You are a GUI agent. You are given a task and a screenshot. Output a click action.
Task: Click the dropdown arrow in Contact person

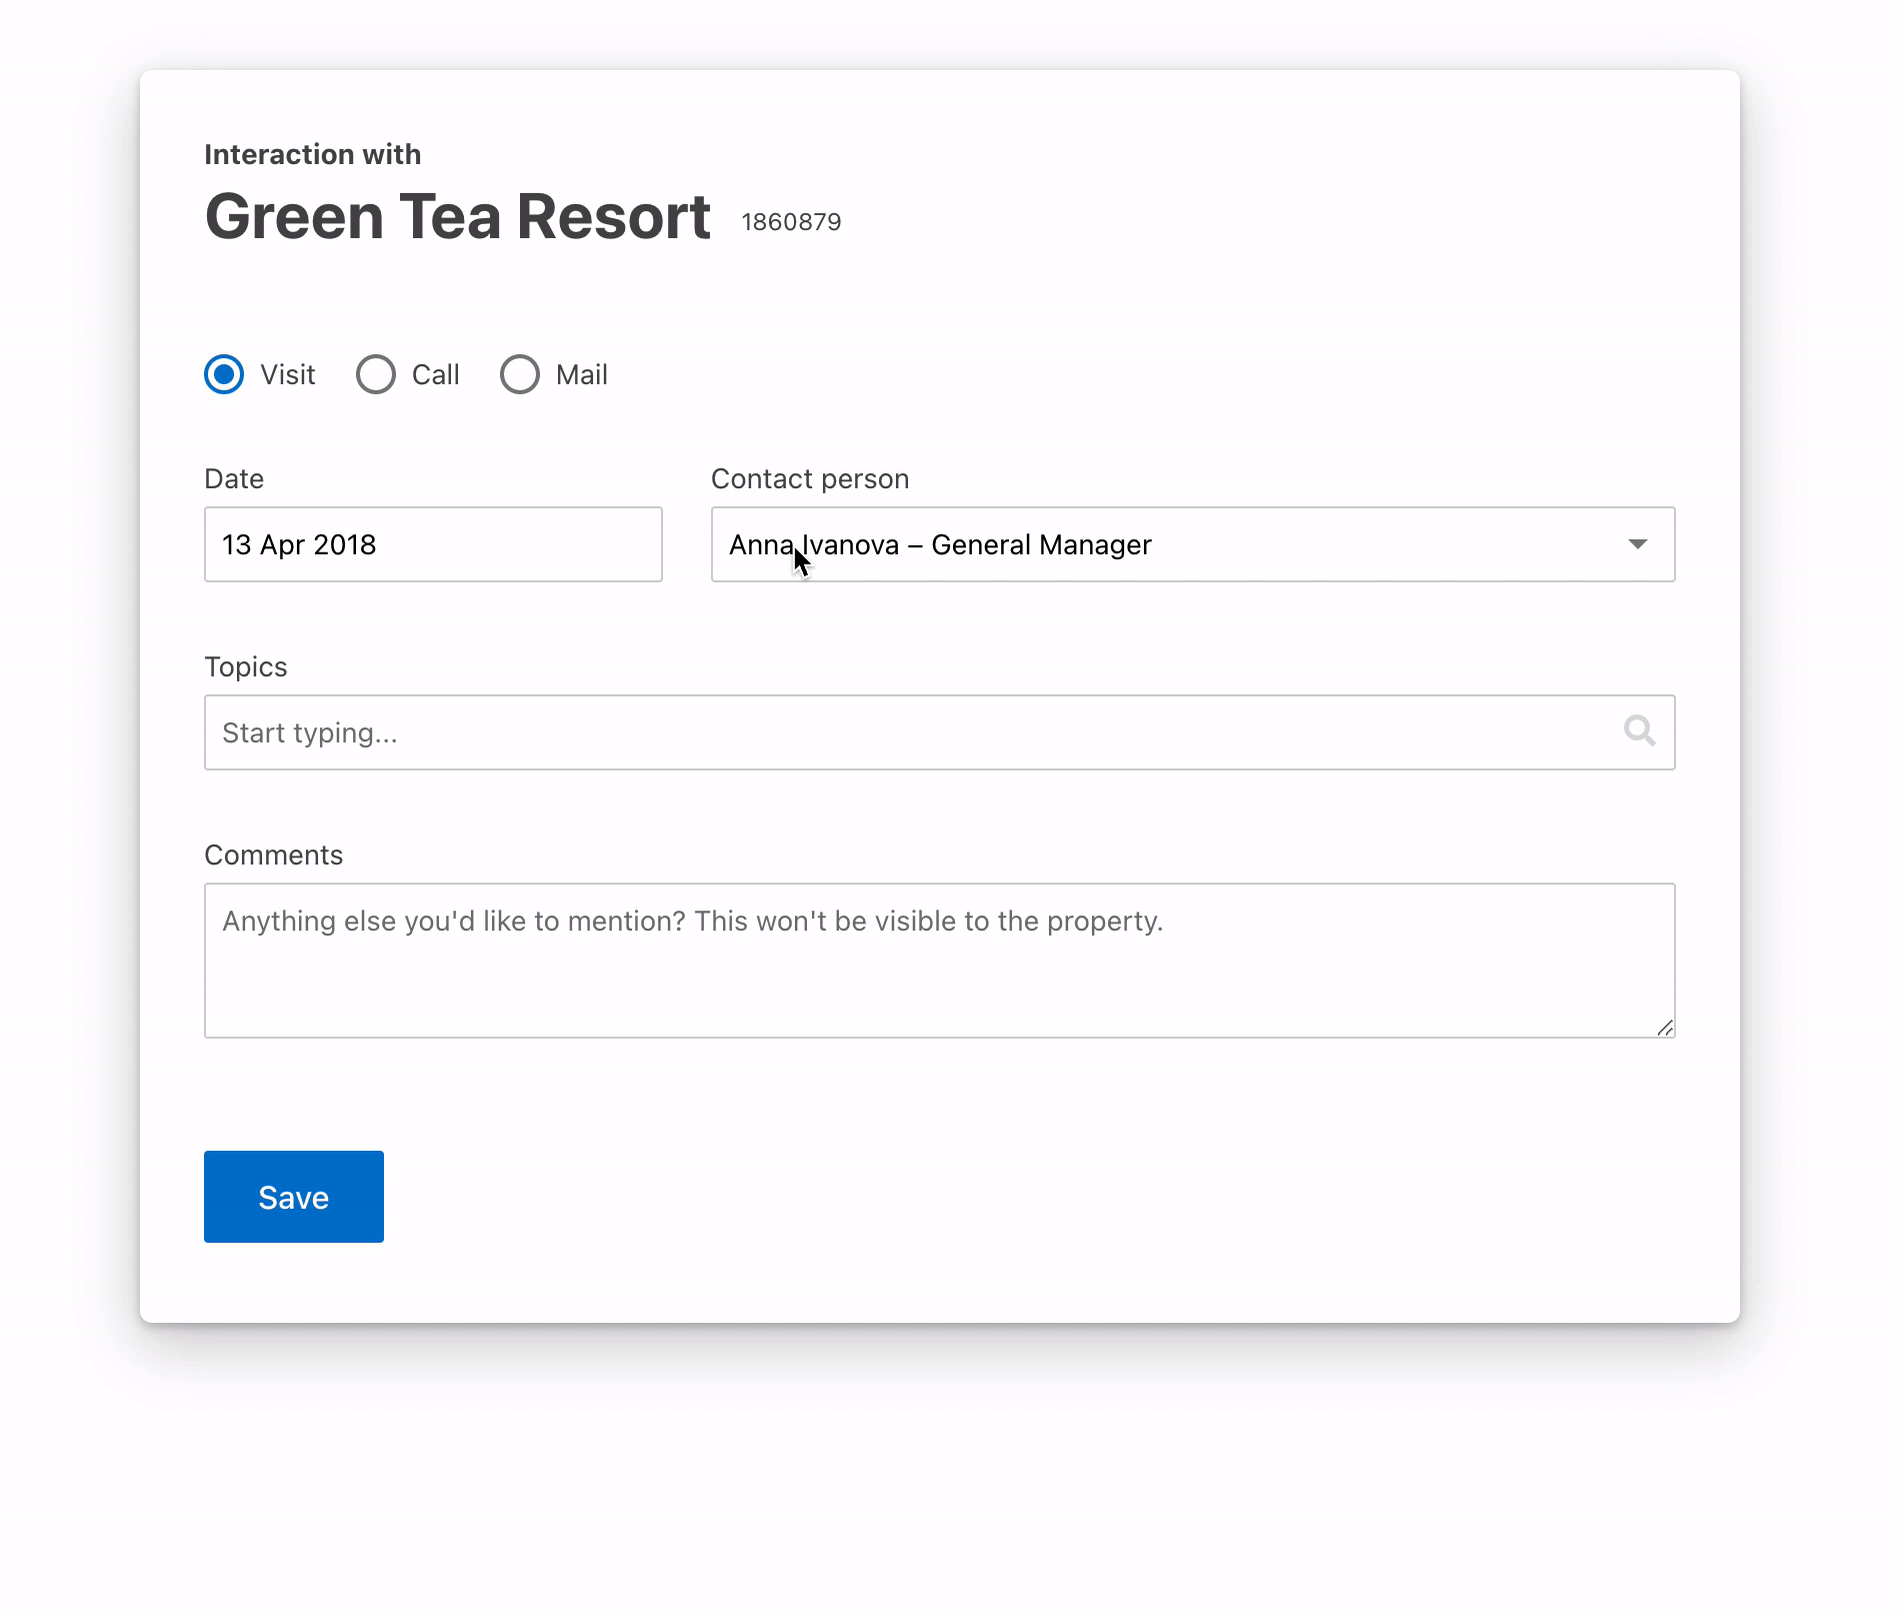pos(1637,544)
